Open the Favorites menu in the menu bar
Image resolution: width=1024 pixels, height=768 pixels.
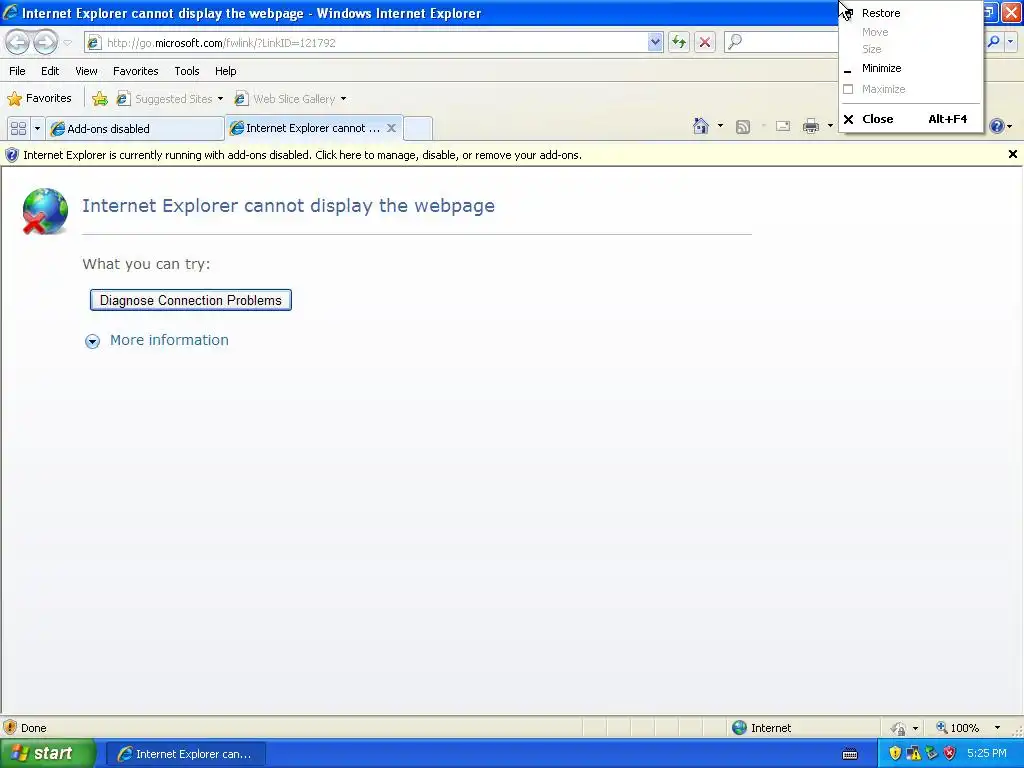click(136, 71)
